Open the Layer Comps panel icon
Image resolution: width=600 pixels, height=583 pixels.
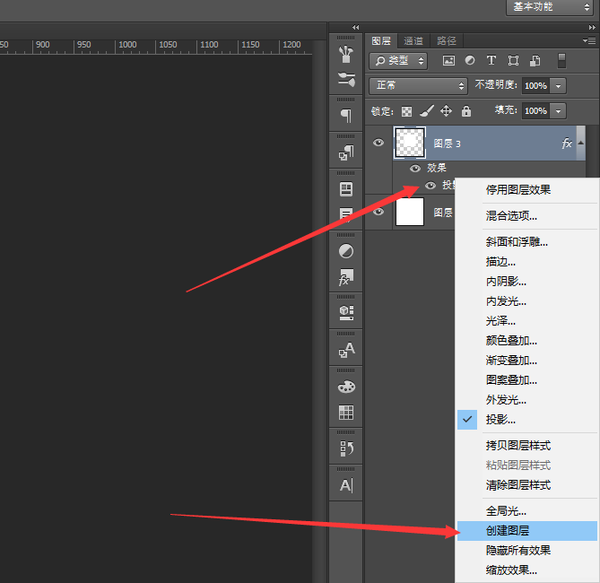pos(346,189)
